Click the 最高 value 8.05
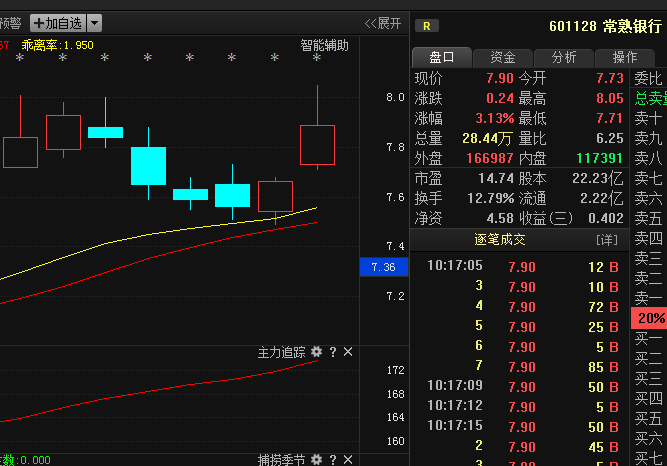Image resolution: width=667 pixels, height=466 pixels. [x=610, y=98]
